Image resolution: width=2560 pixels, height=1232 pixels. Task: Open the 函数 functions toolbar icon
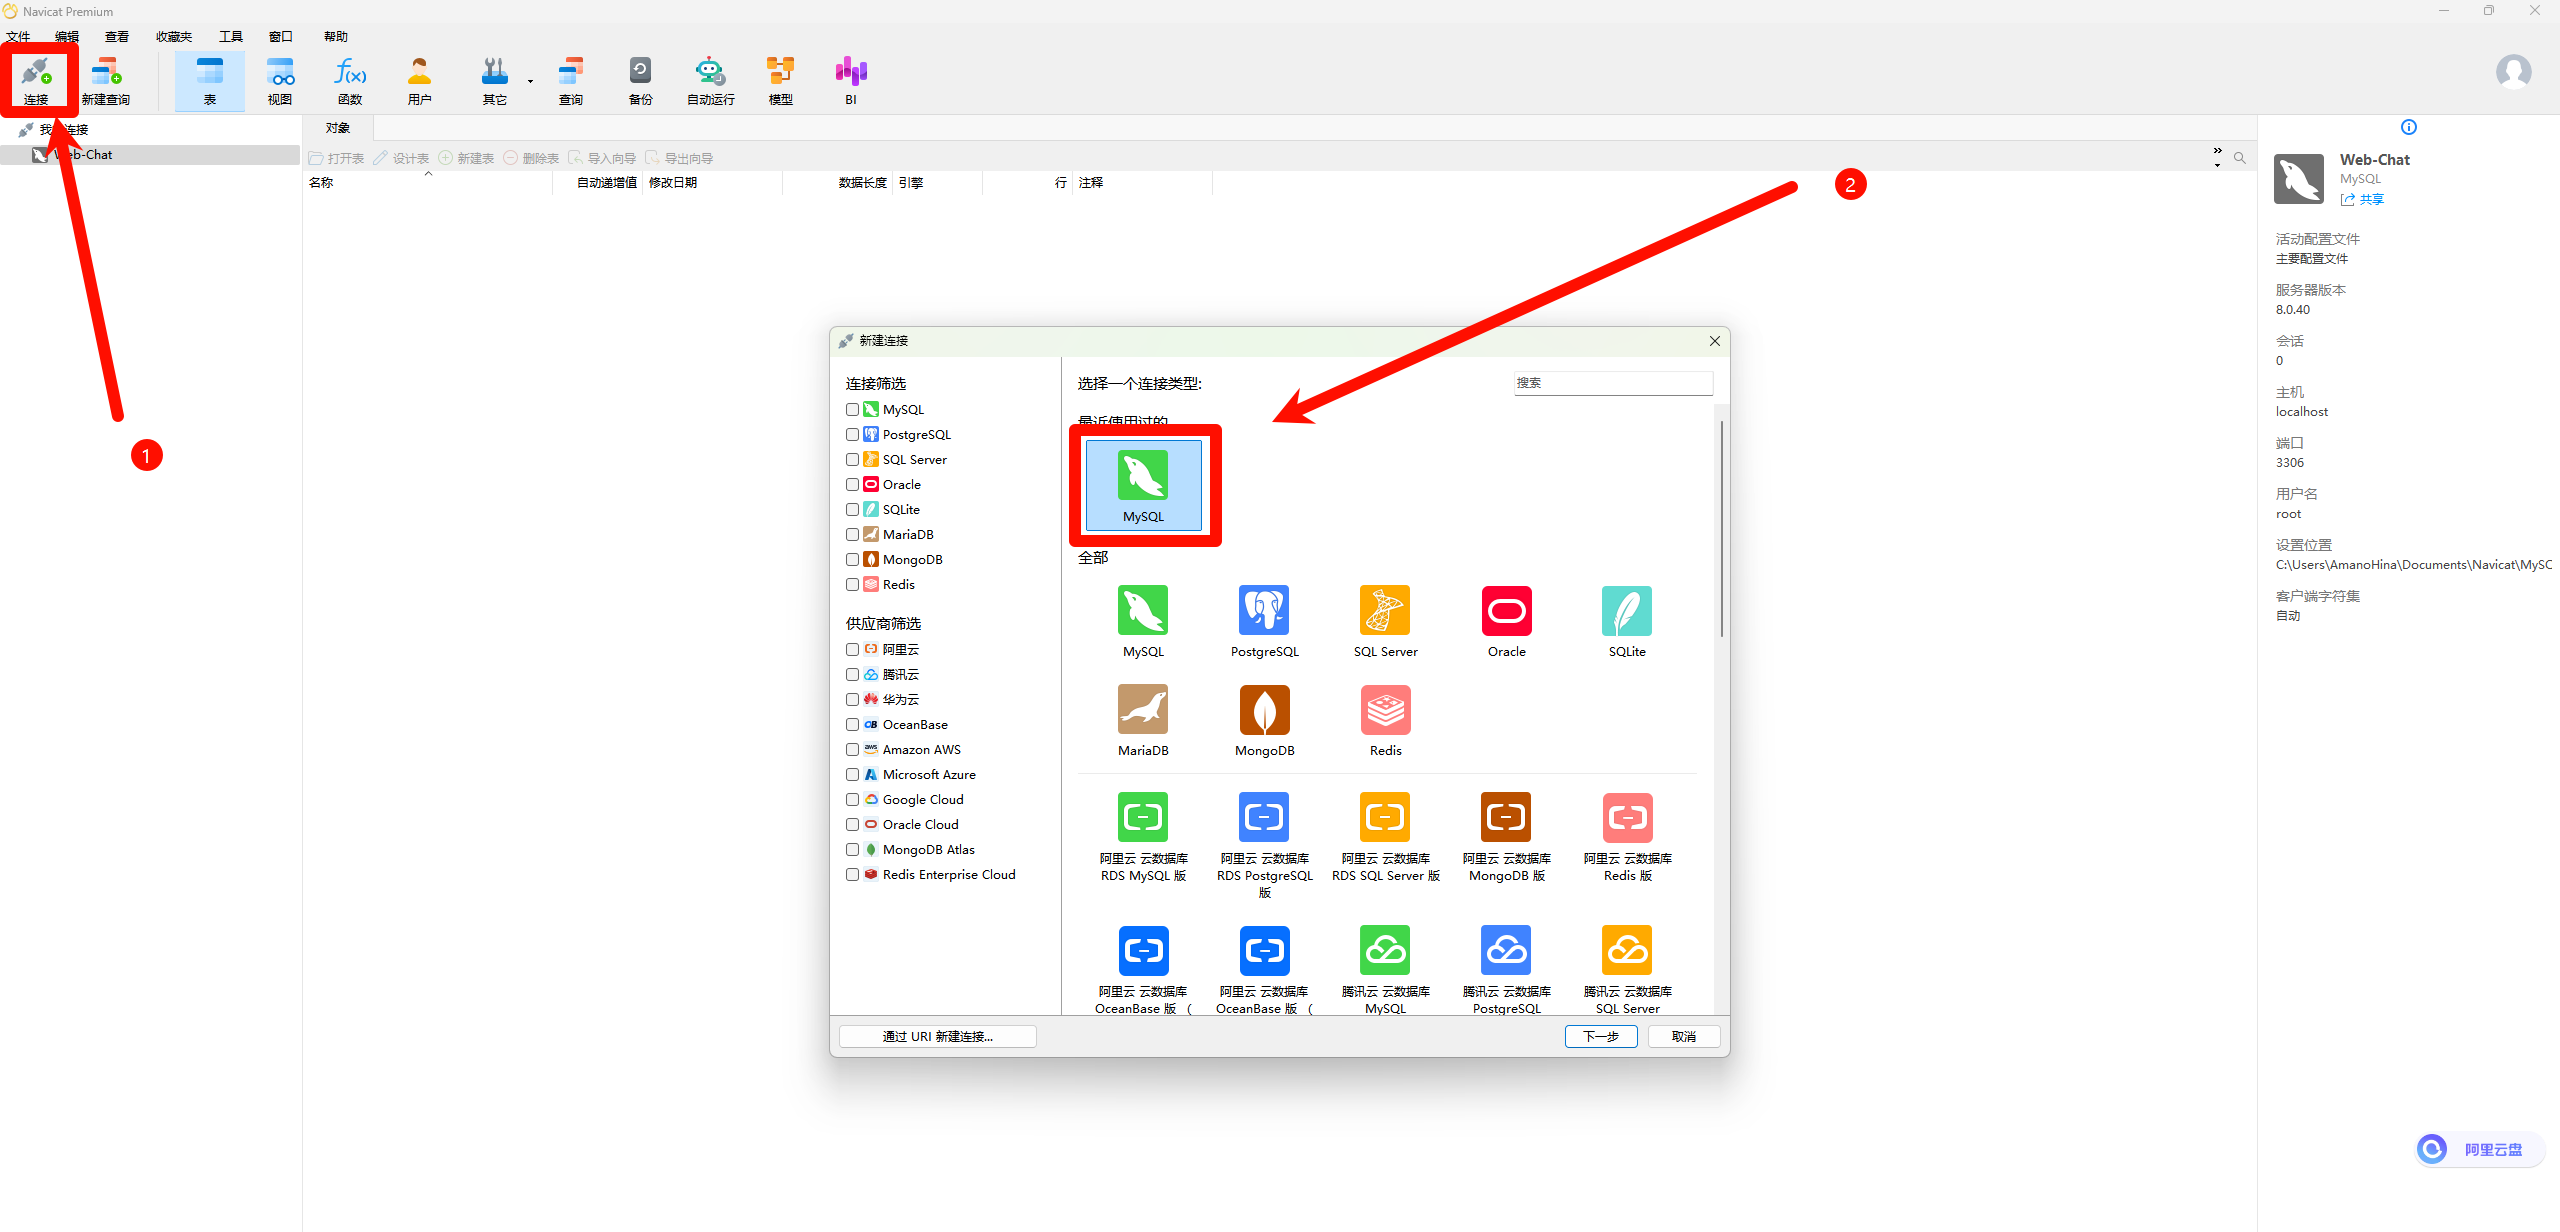point(350,80)
